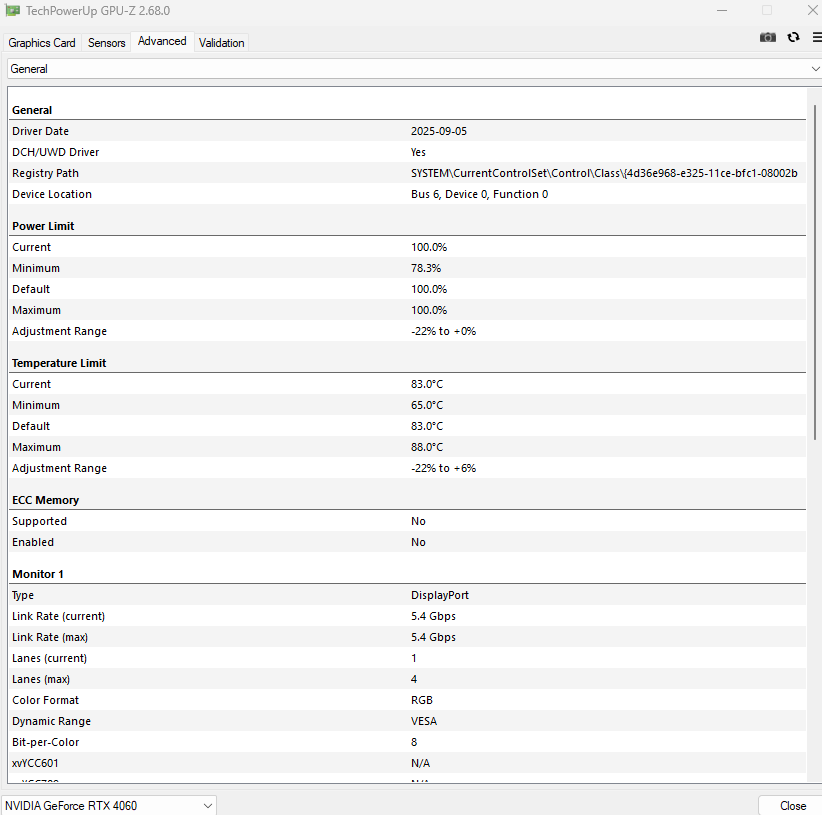The width and height of the screenshot is (822, 815).
Task: Select the Power Limit Minimum value 78.3%
Action: pyautogui.click(x=426, y=268)
